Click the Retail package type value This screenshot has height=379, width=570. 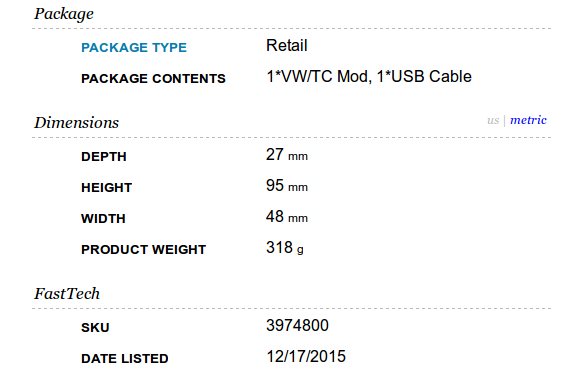[x=287, y=45]
